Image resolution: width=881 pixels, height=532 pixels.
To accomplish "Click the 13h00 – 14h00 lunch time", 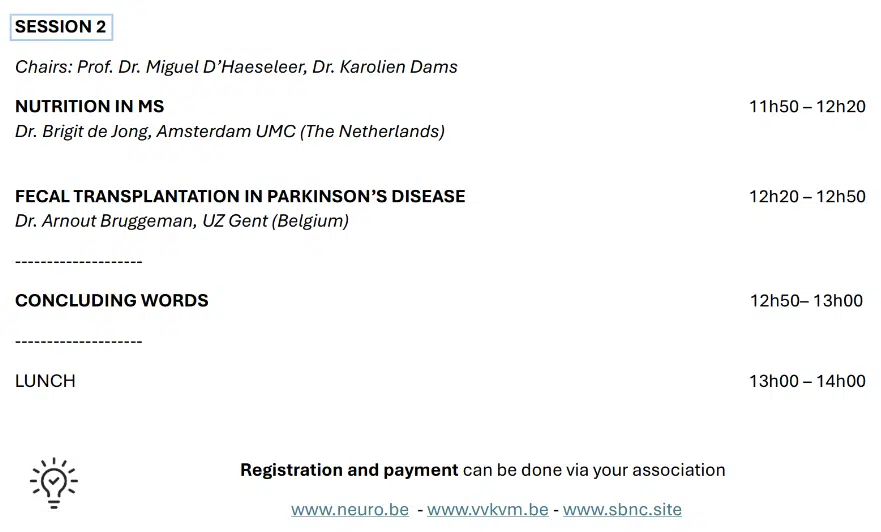I will (807, 381).
